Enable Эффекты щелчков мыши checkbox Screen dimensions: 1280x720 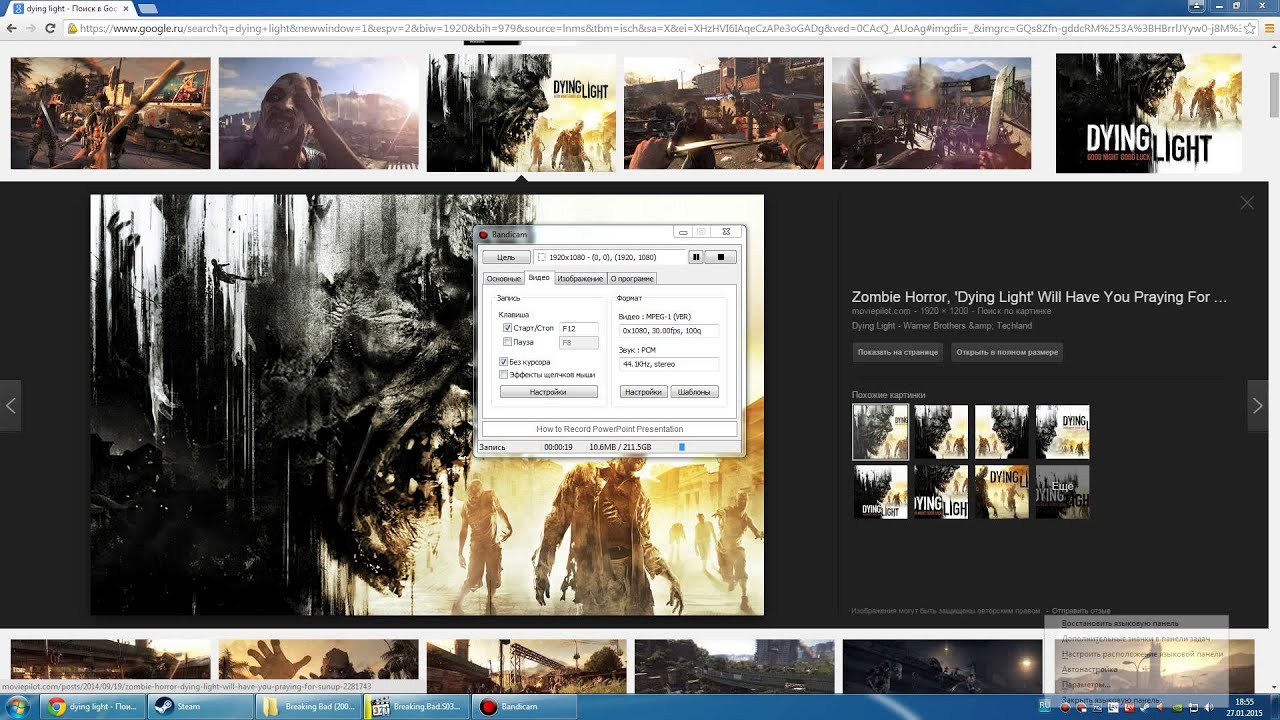[503, 374]
